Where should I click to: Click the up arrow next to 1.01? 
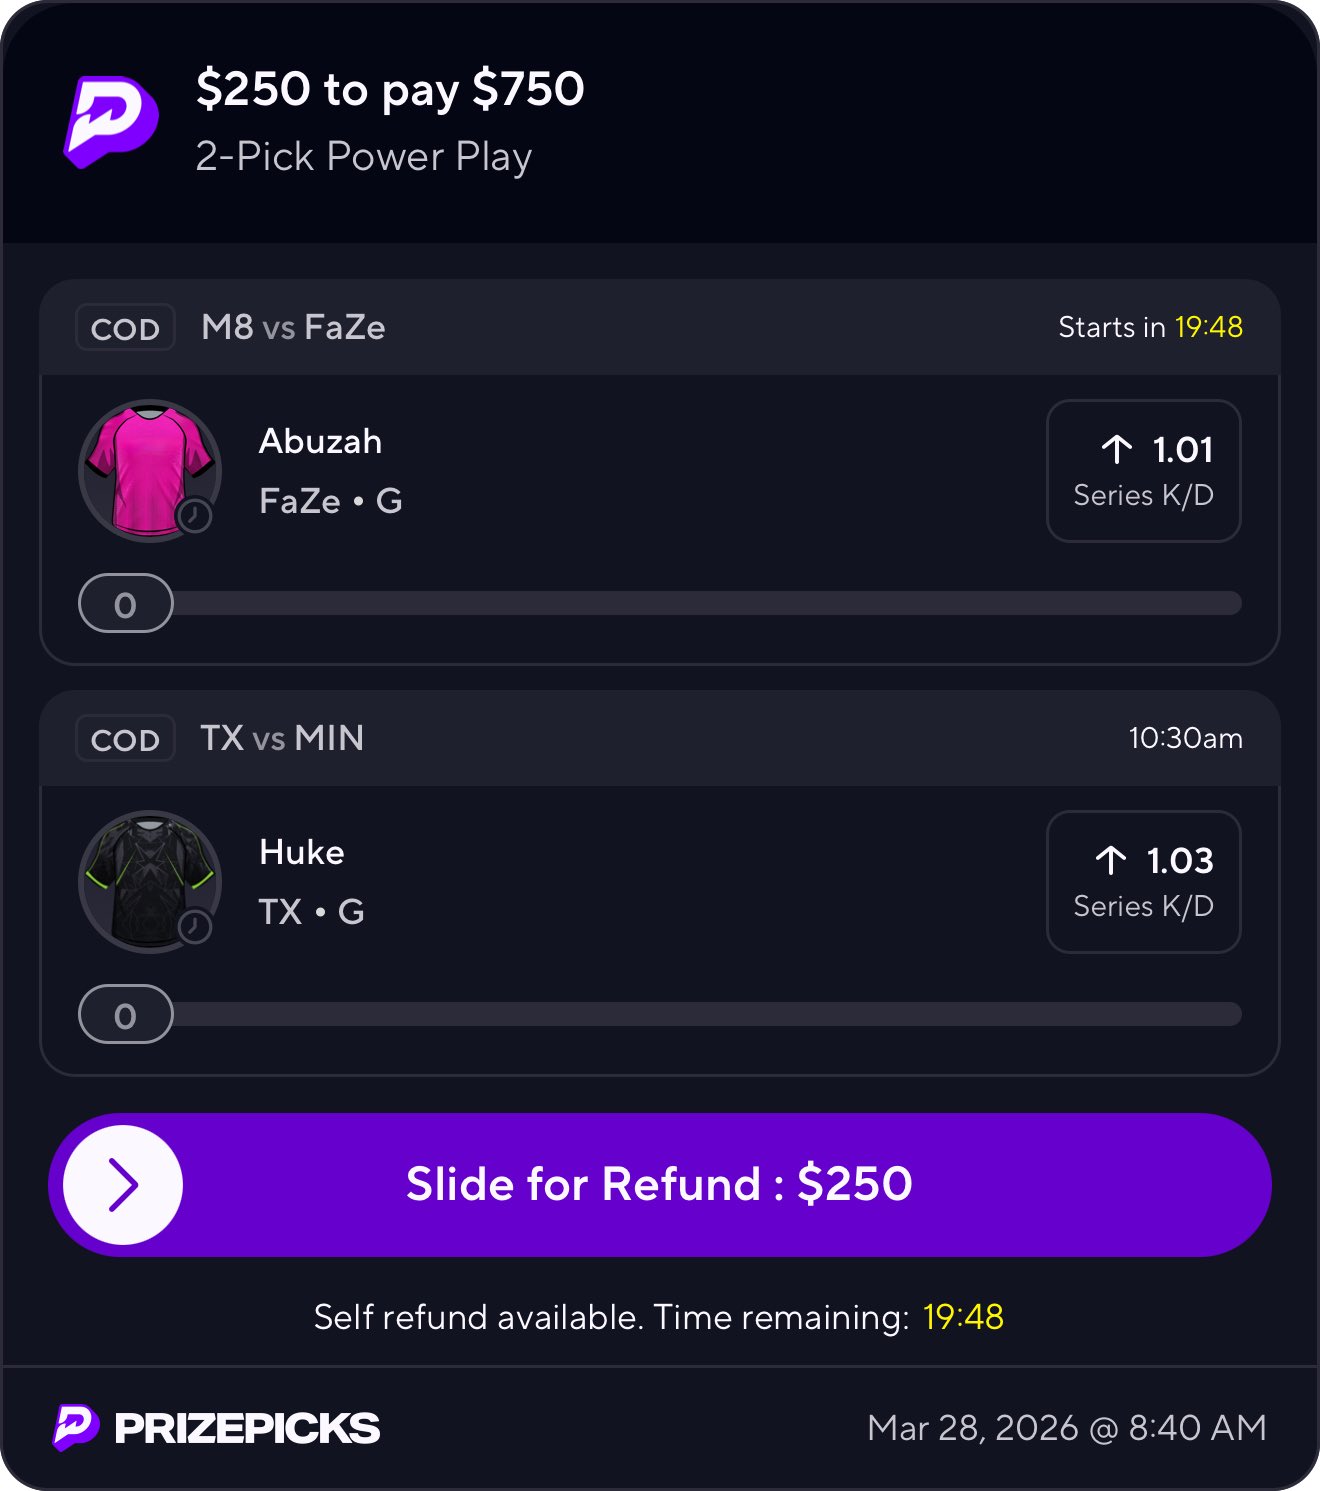click(1116, 450)
